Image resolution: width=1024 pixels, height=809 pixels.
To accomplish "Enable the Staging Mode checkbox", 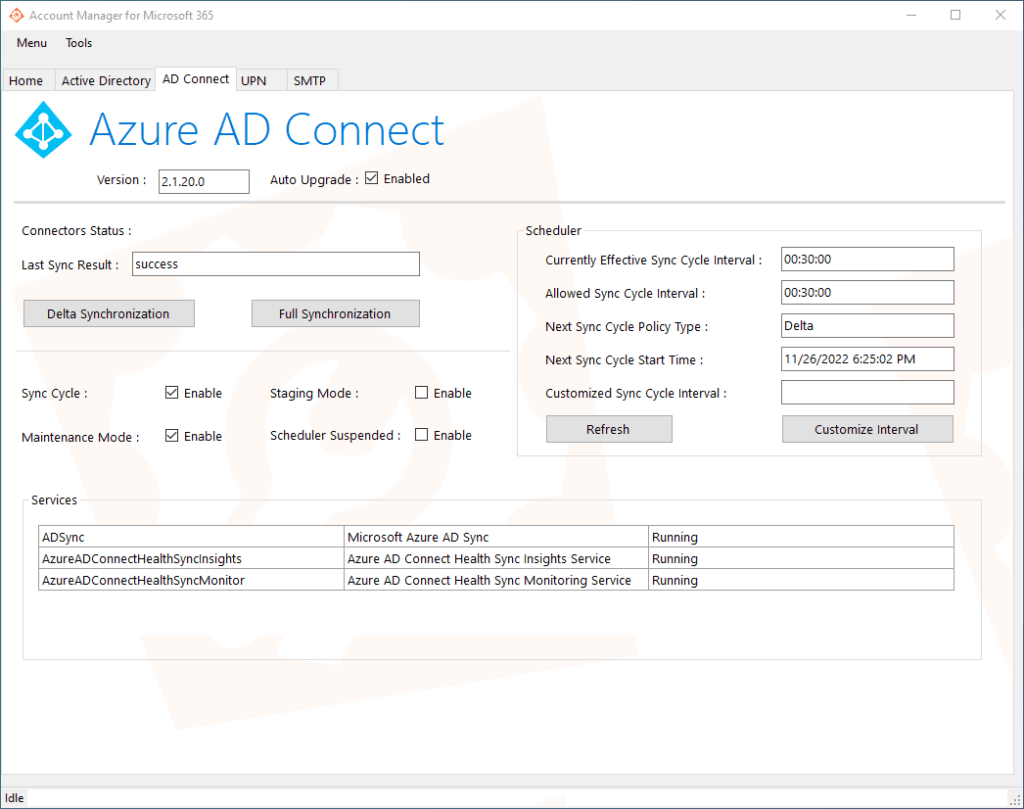I will click(x=422, y=392).
